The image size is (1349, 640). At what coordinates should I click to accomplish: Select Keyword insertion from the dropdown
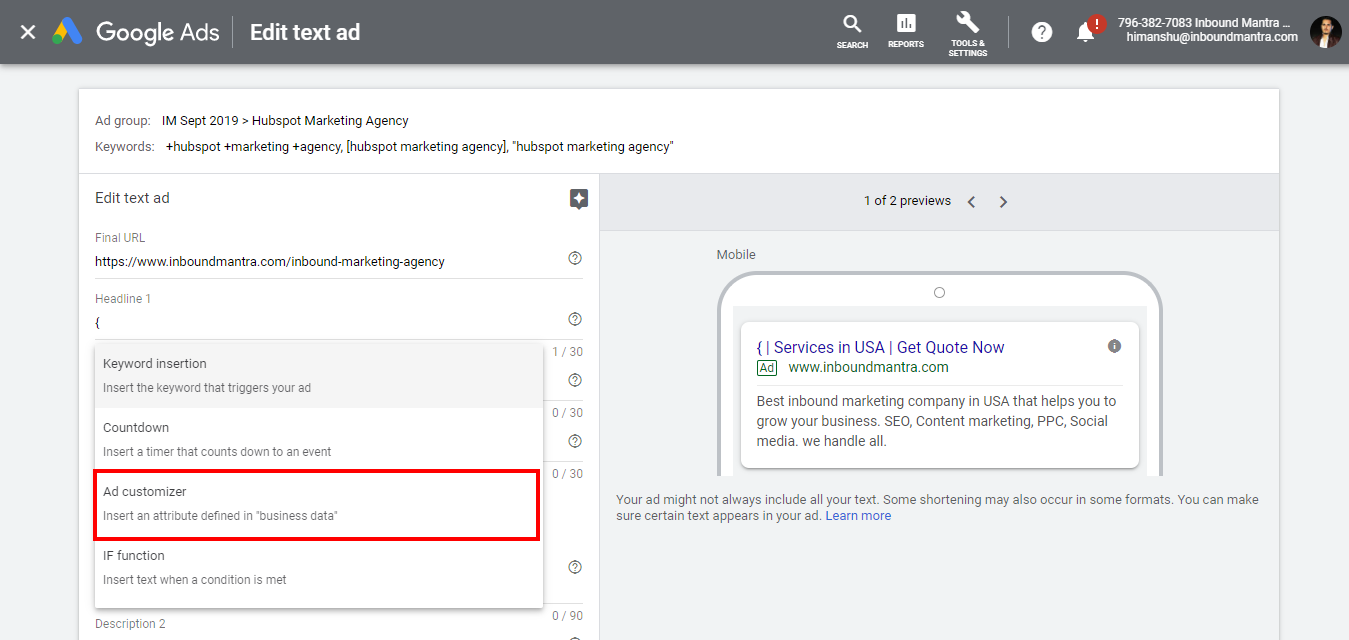click(x=319, y=375)
